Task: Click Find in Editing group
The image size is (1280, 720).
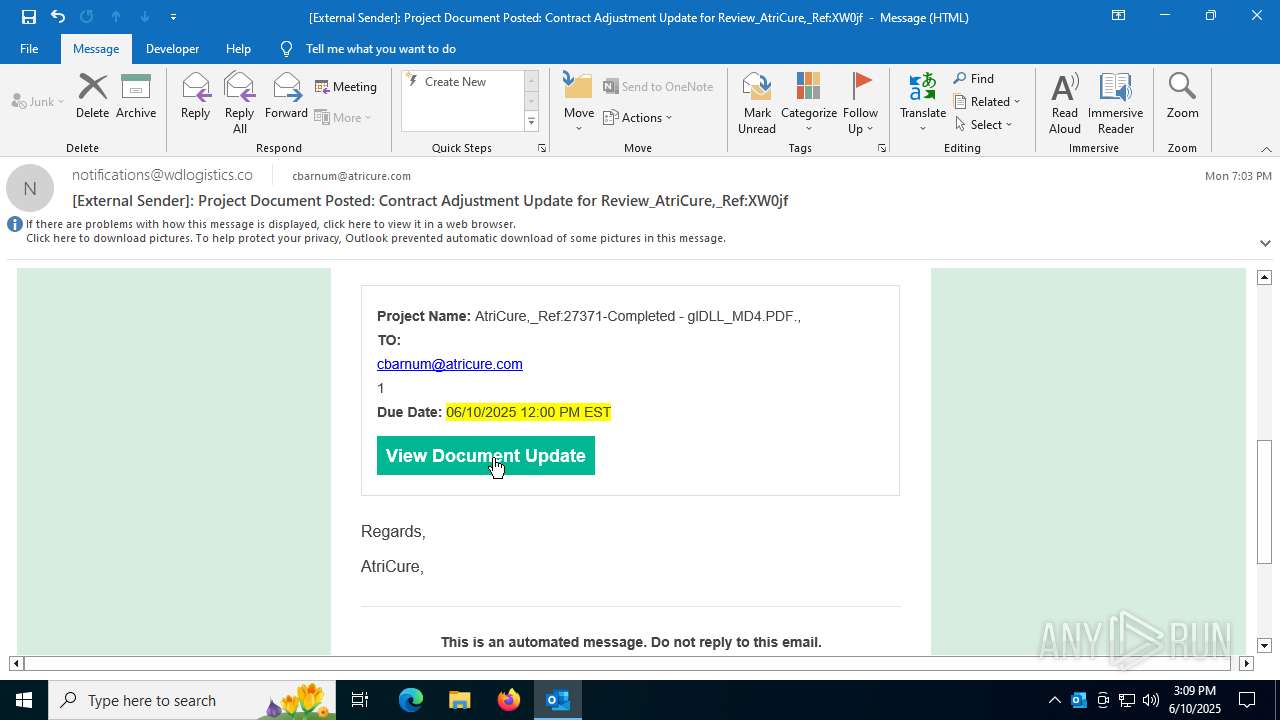Action: tap(974, 79)
